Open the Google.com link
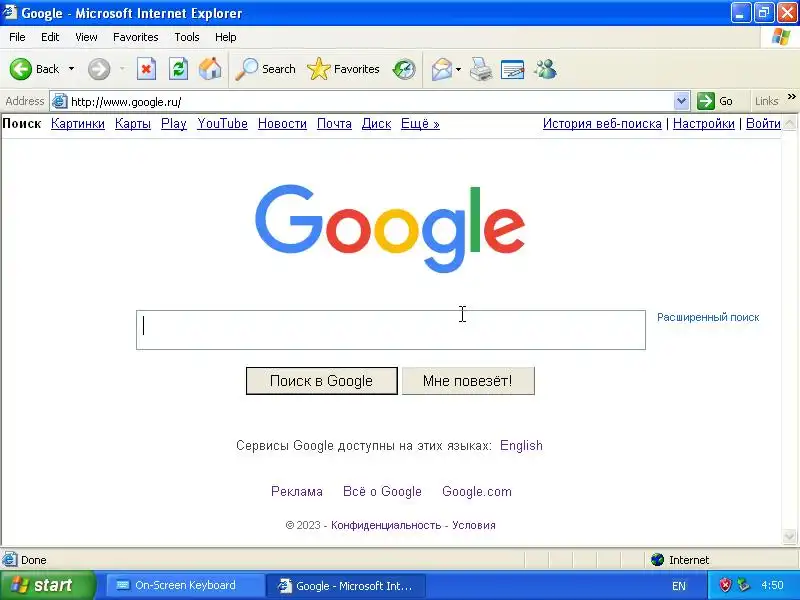 (x=477, y=491)
